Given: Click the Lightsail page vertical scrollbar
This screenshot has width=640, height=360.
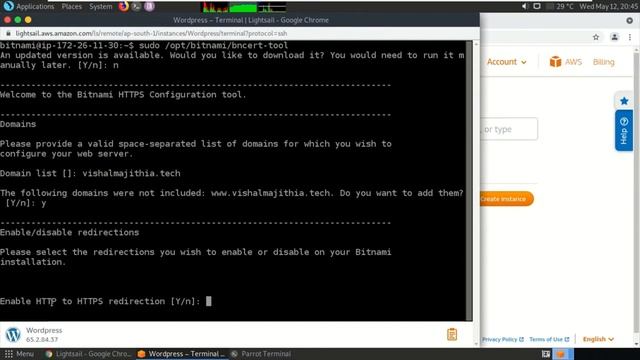Looking at the screenshot, I should 636,196.
